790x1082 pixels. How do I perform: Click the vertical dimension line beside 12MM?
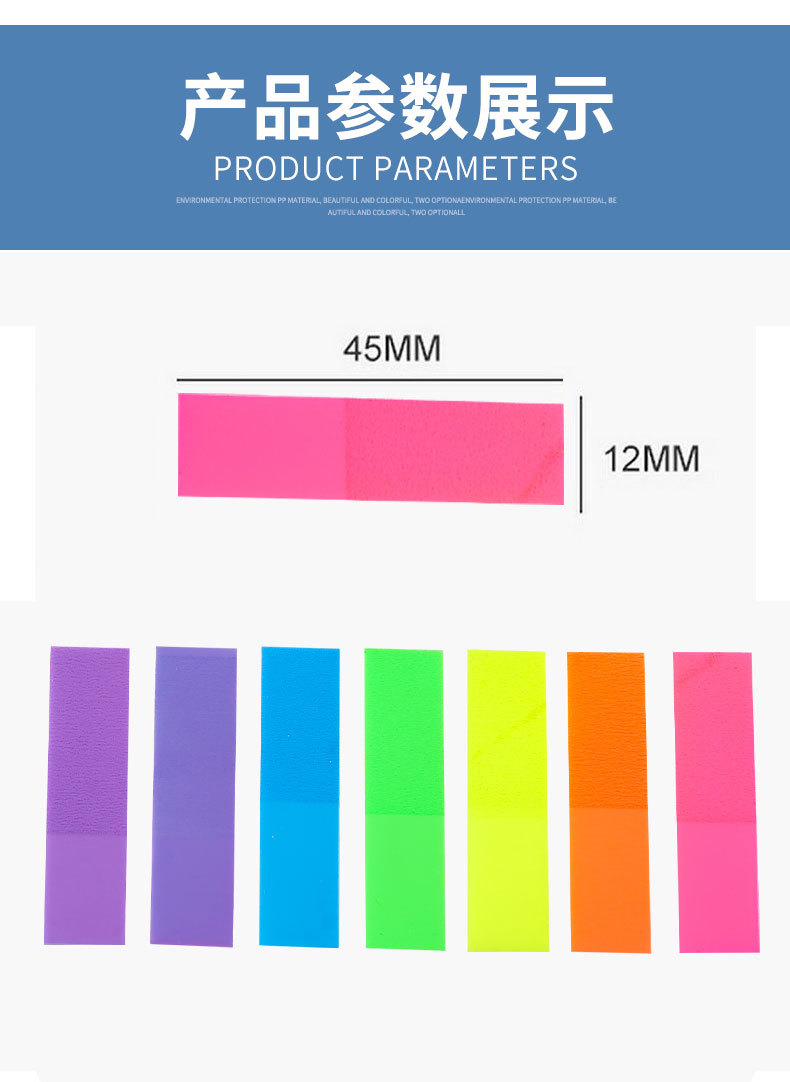pyautogui.click(x=581, y=453)
